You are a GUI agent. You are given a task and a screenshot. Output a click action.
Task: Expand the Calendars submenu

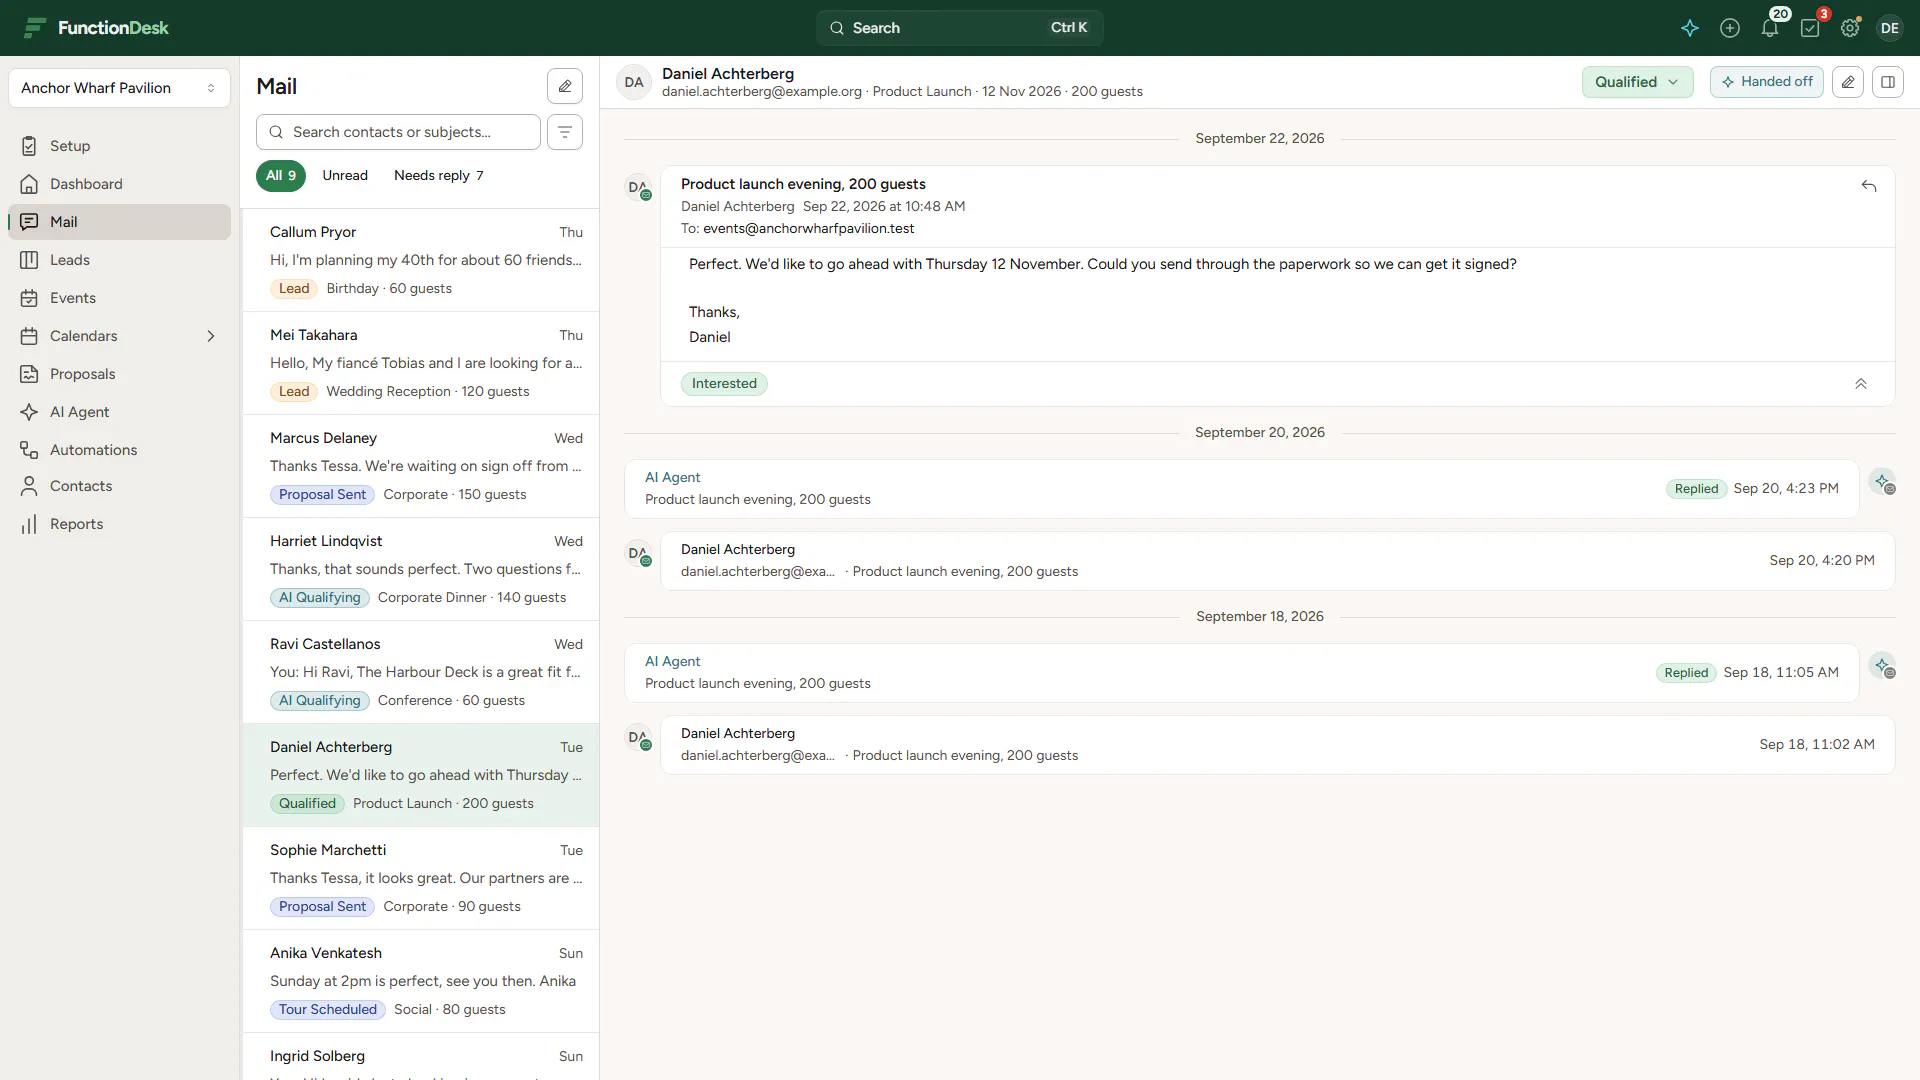coord(211,336)
